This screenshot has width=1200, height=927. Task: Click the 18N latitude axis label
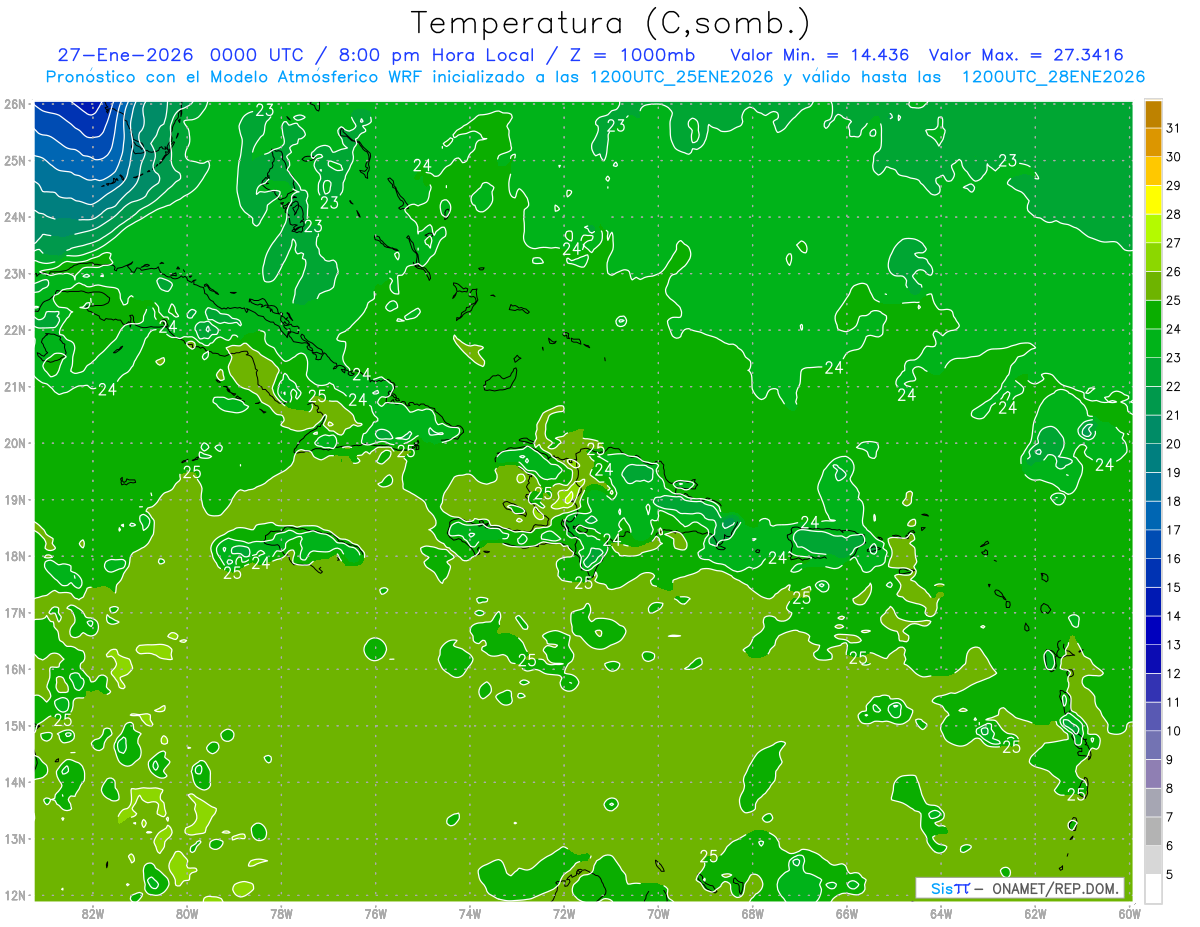click(14, 556)
